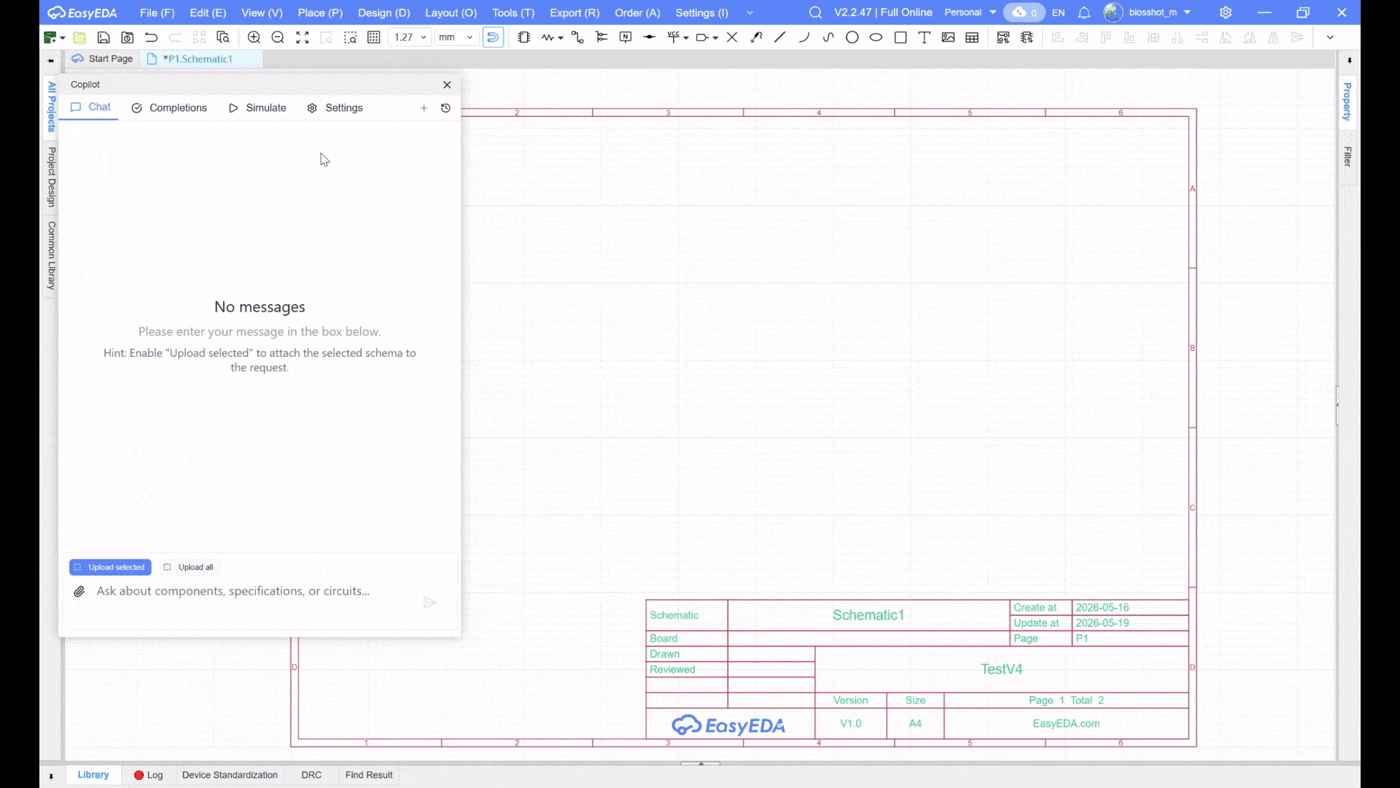Place a VCC net flag

[x=673, y=37]
